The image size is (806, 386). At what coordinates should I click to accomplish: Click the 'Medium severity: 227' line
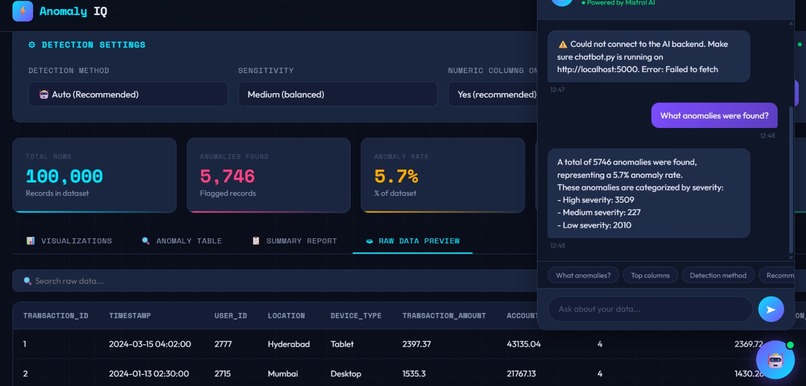point(599,212)
